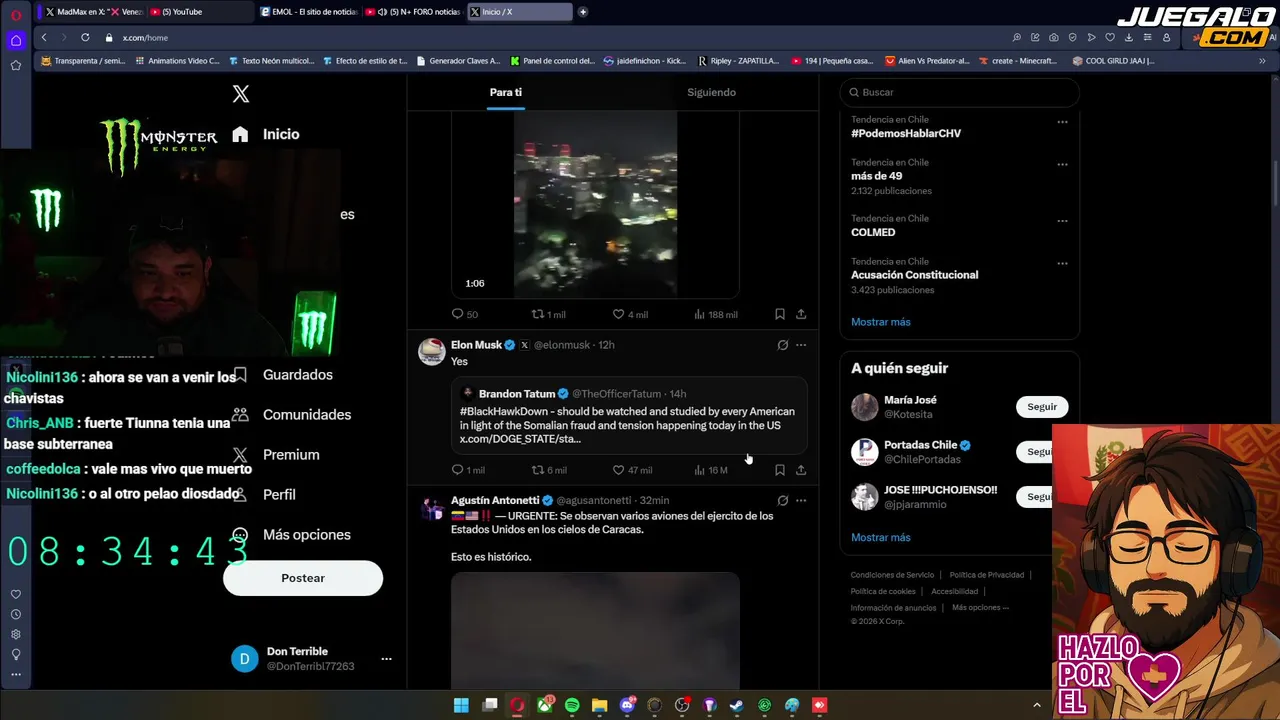
Task: Click Mostrar más under trends
Action: pyautogui.click(x=881, y=322)
